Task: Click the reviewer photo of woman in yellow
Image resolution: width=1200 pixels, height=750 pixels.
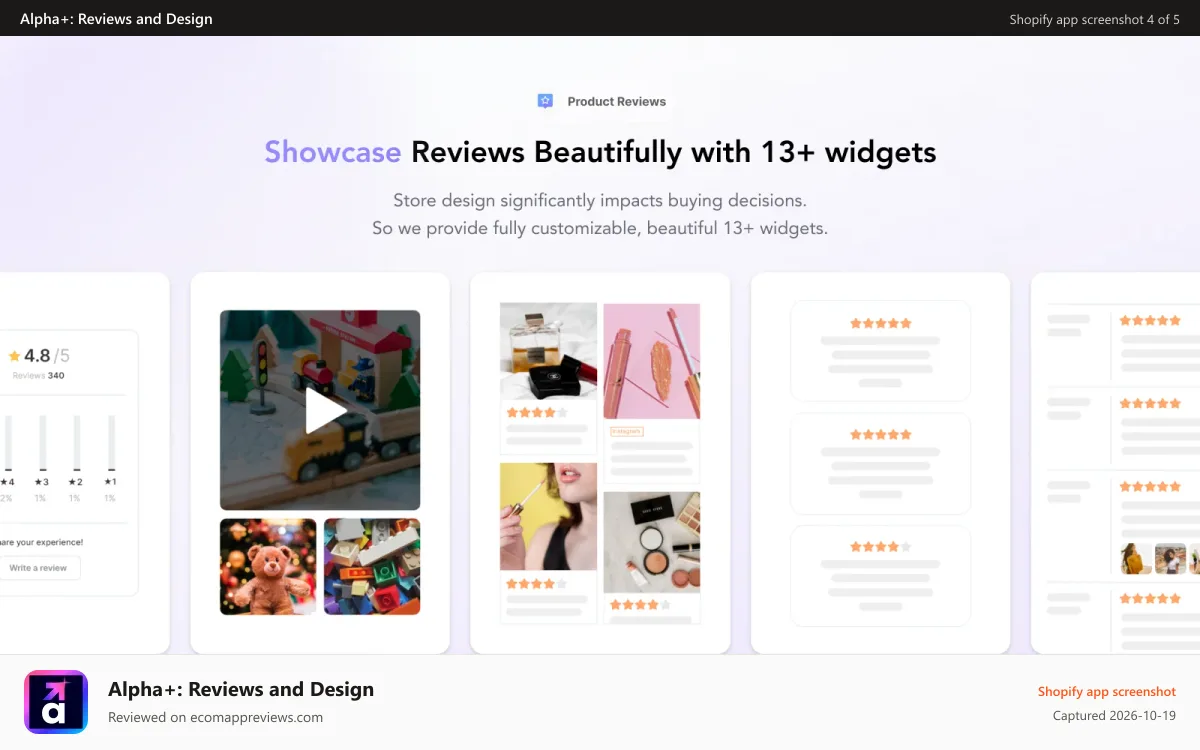Action: click(1136, 558)
